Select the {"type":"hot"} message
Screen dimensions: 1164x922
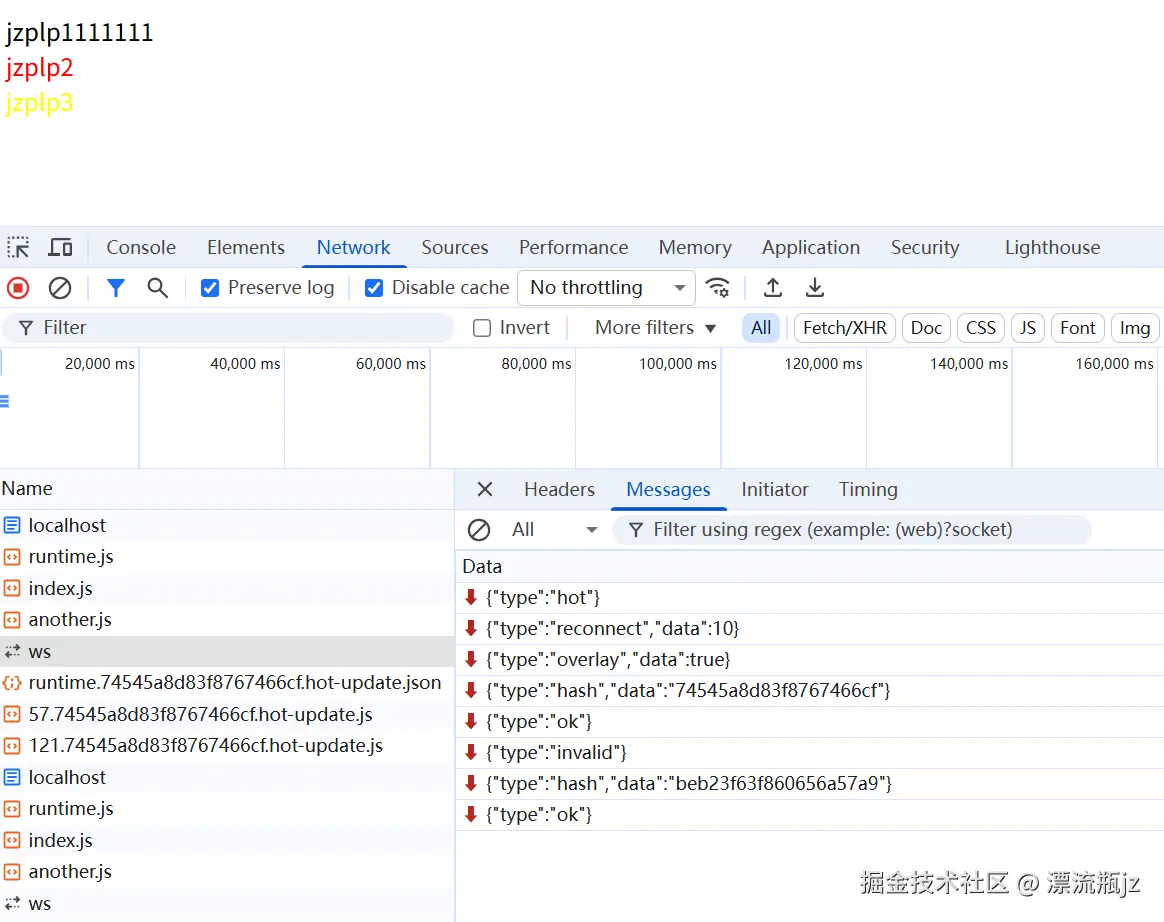[x=810, y=598]
